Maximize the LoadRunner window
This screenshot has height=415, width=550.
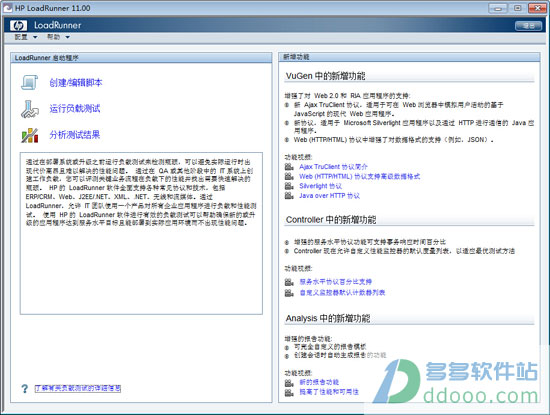point(517,8)
